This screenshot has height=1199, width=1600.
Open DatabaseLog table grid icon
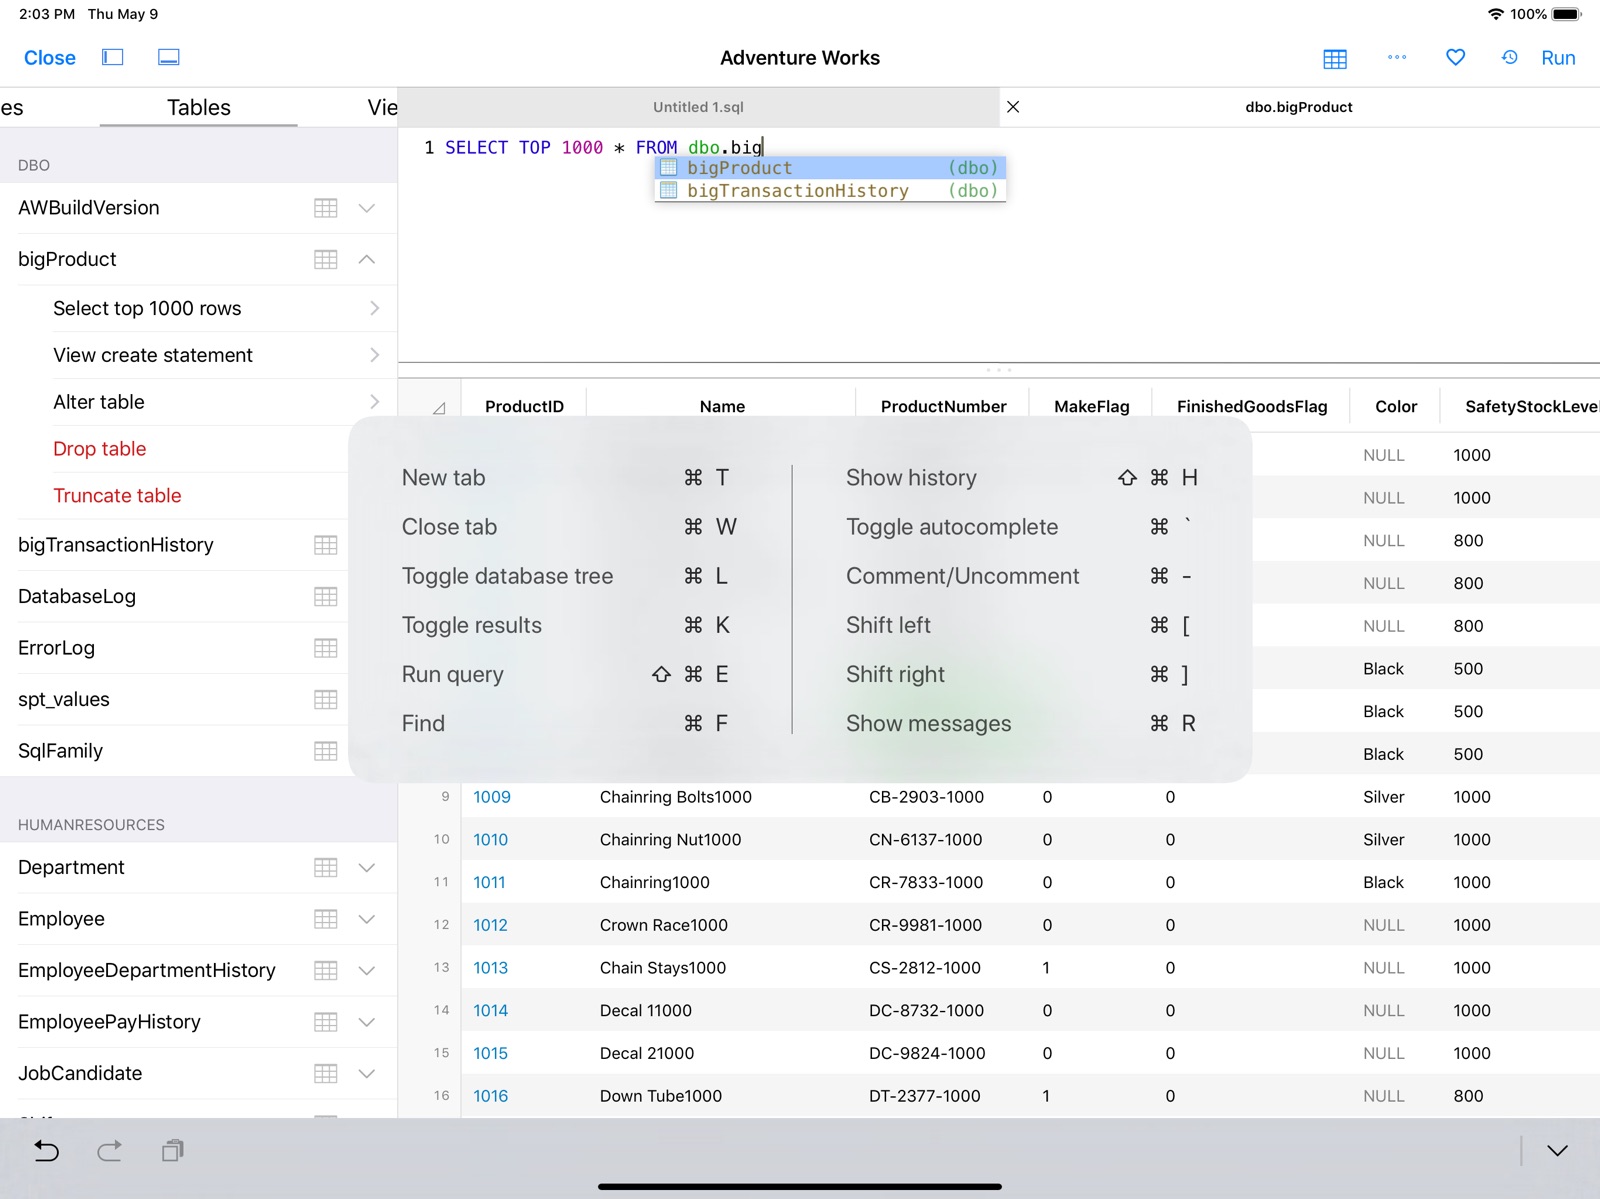click(326, 597)
